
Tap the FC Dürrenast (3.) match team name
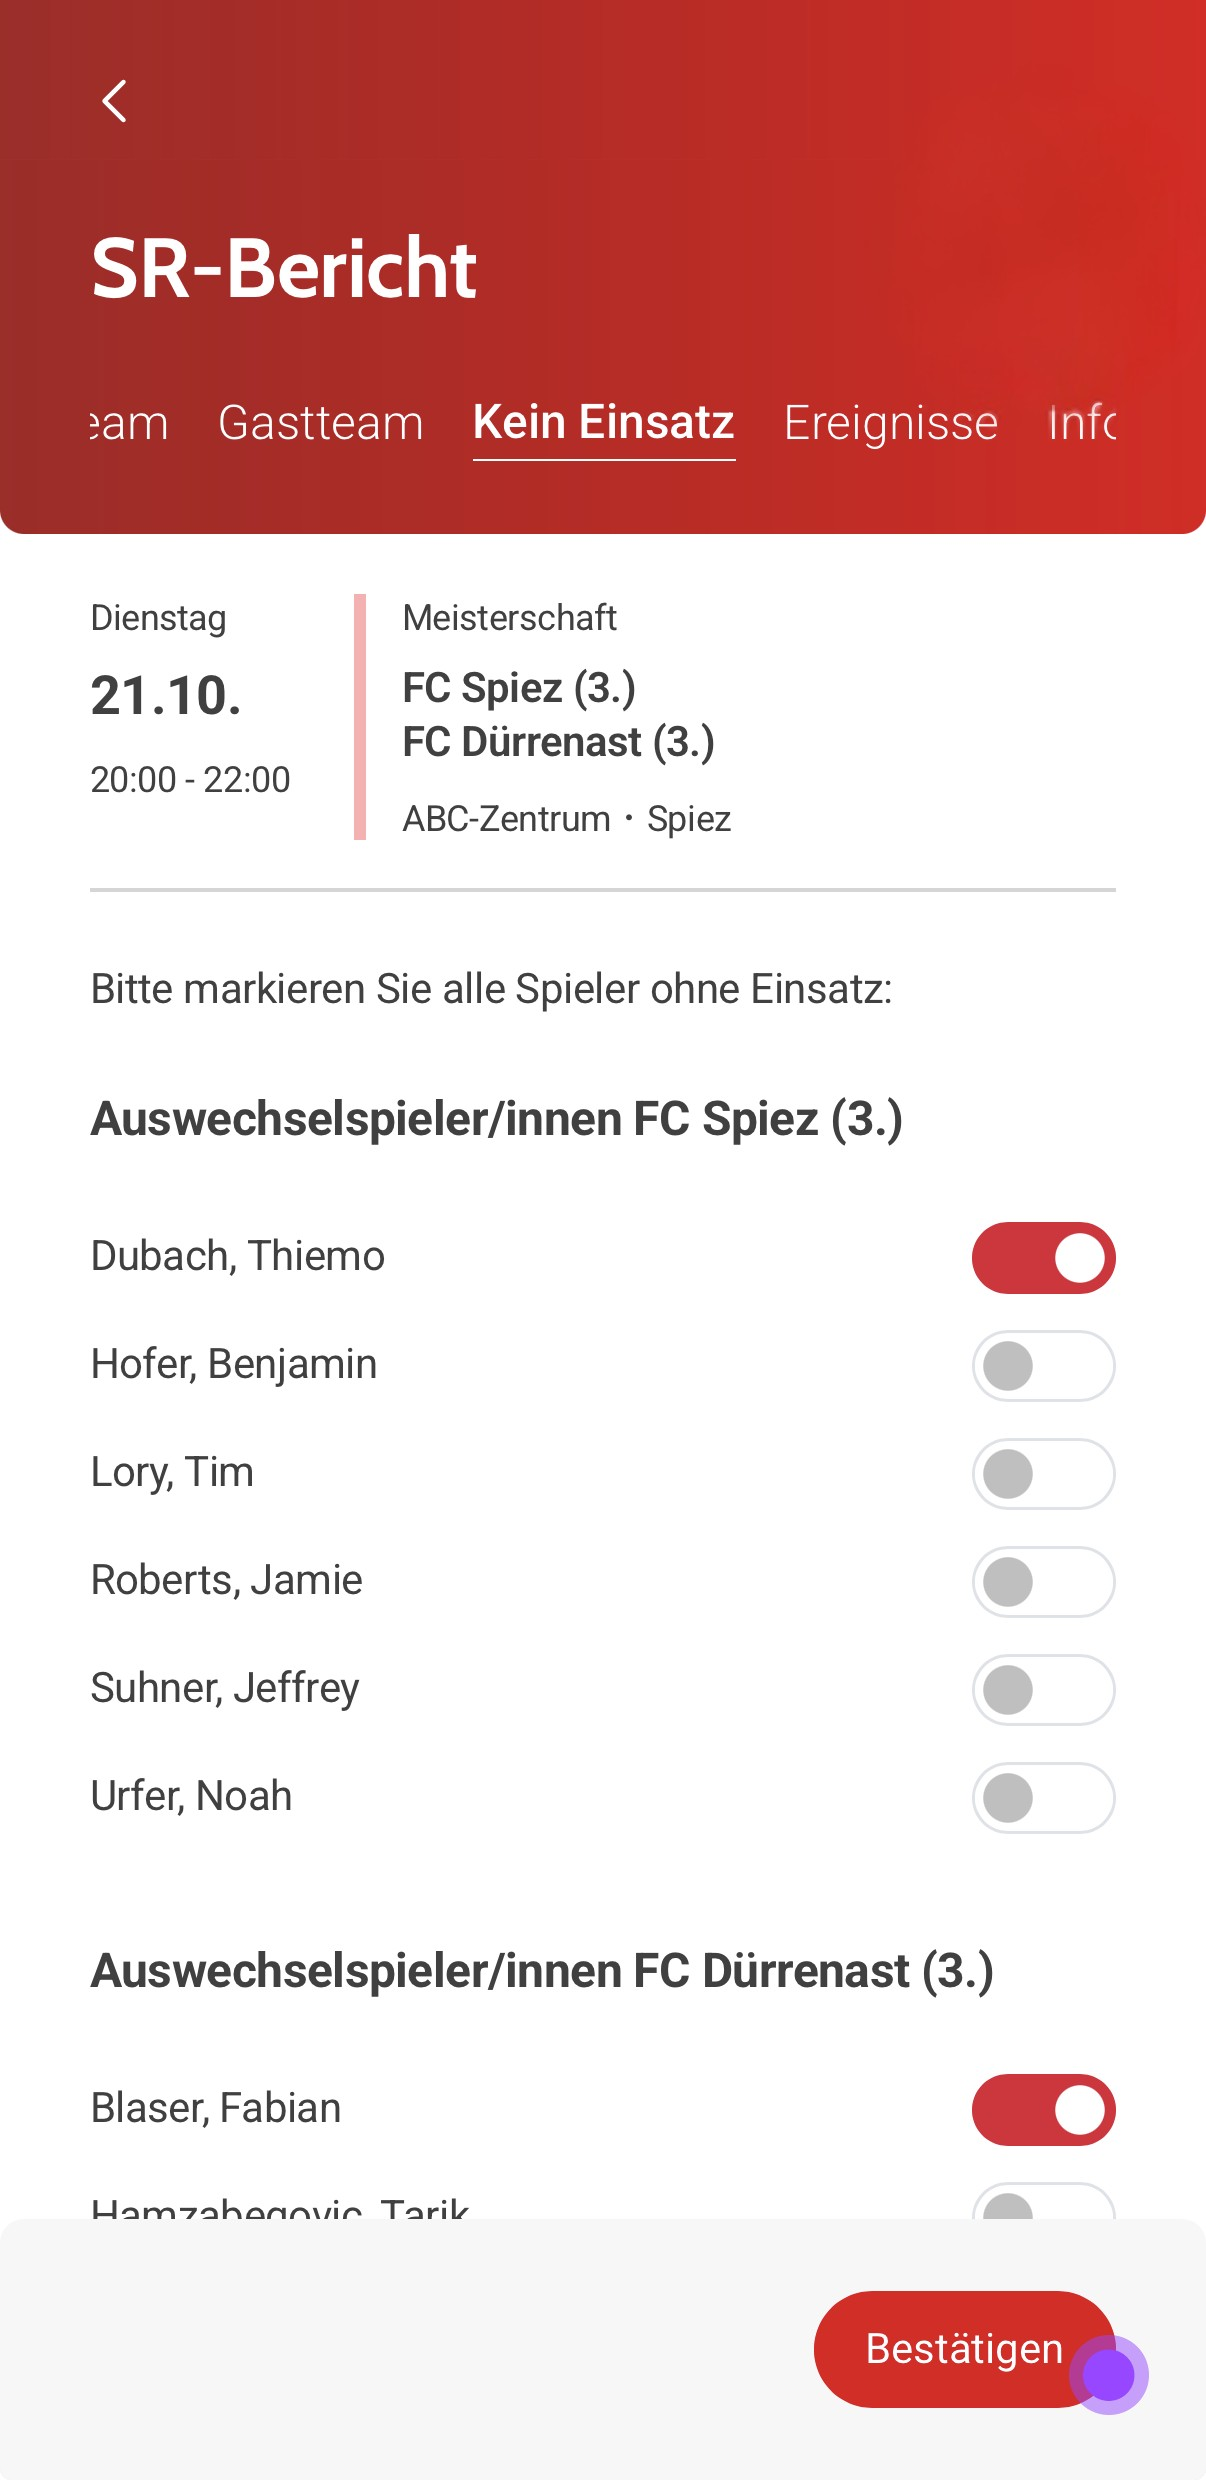[558, 742]
